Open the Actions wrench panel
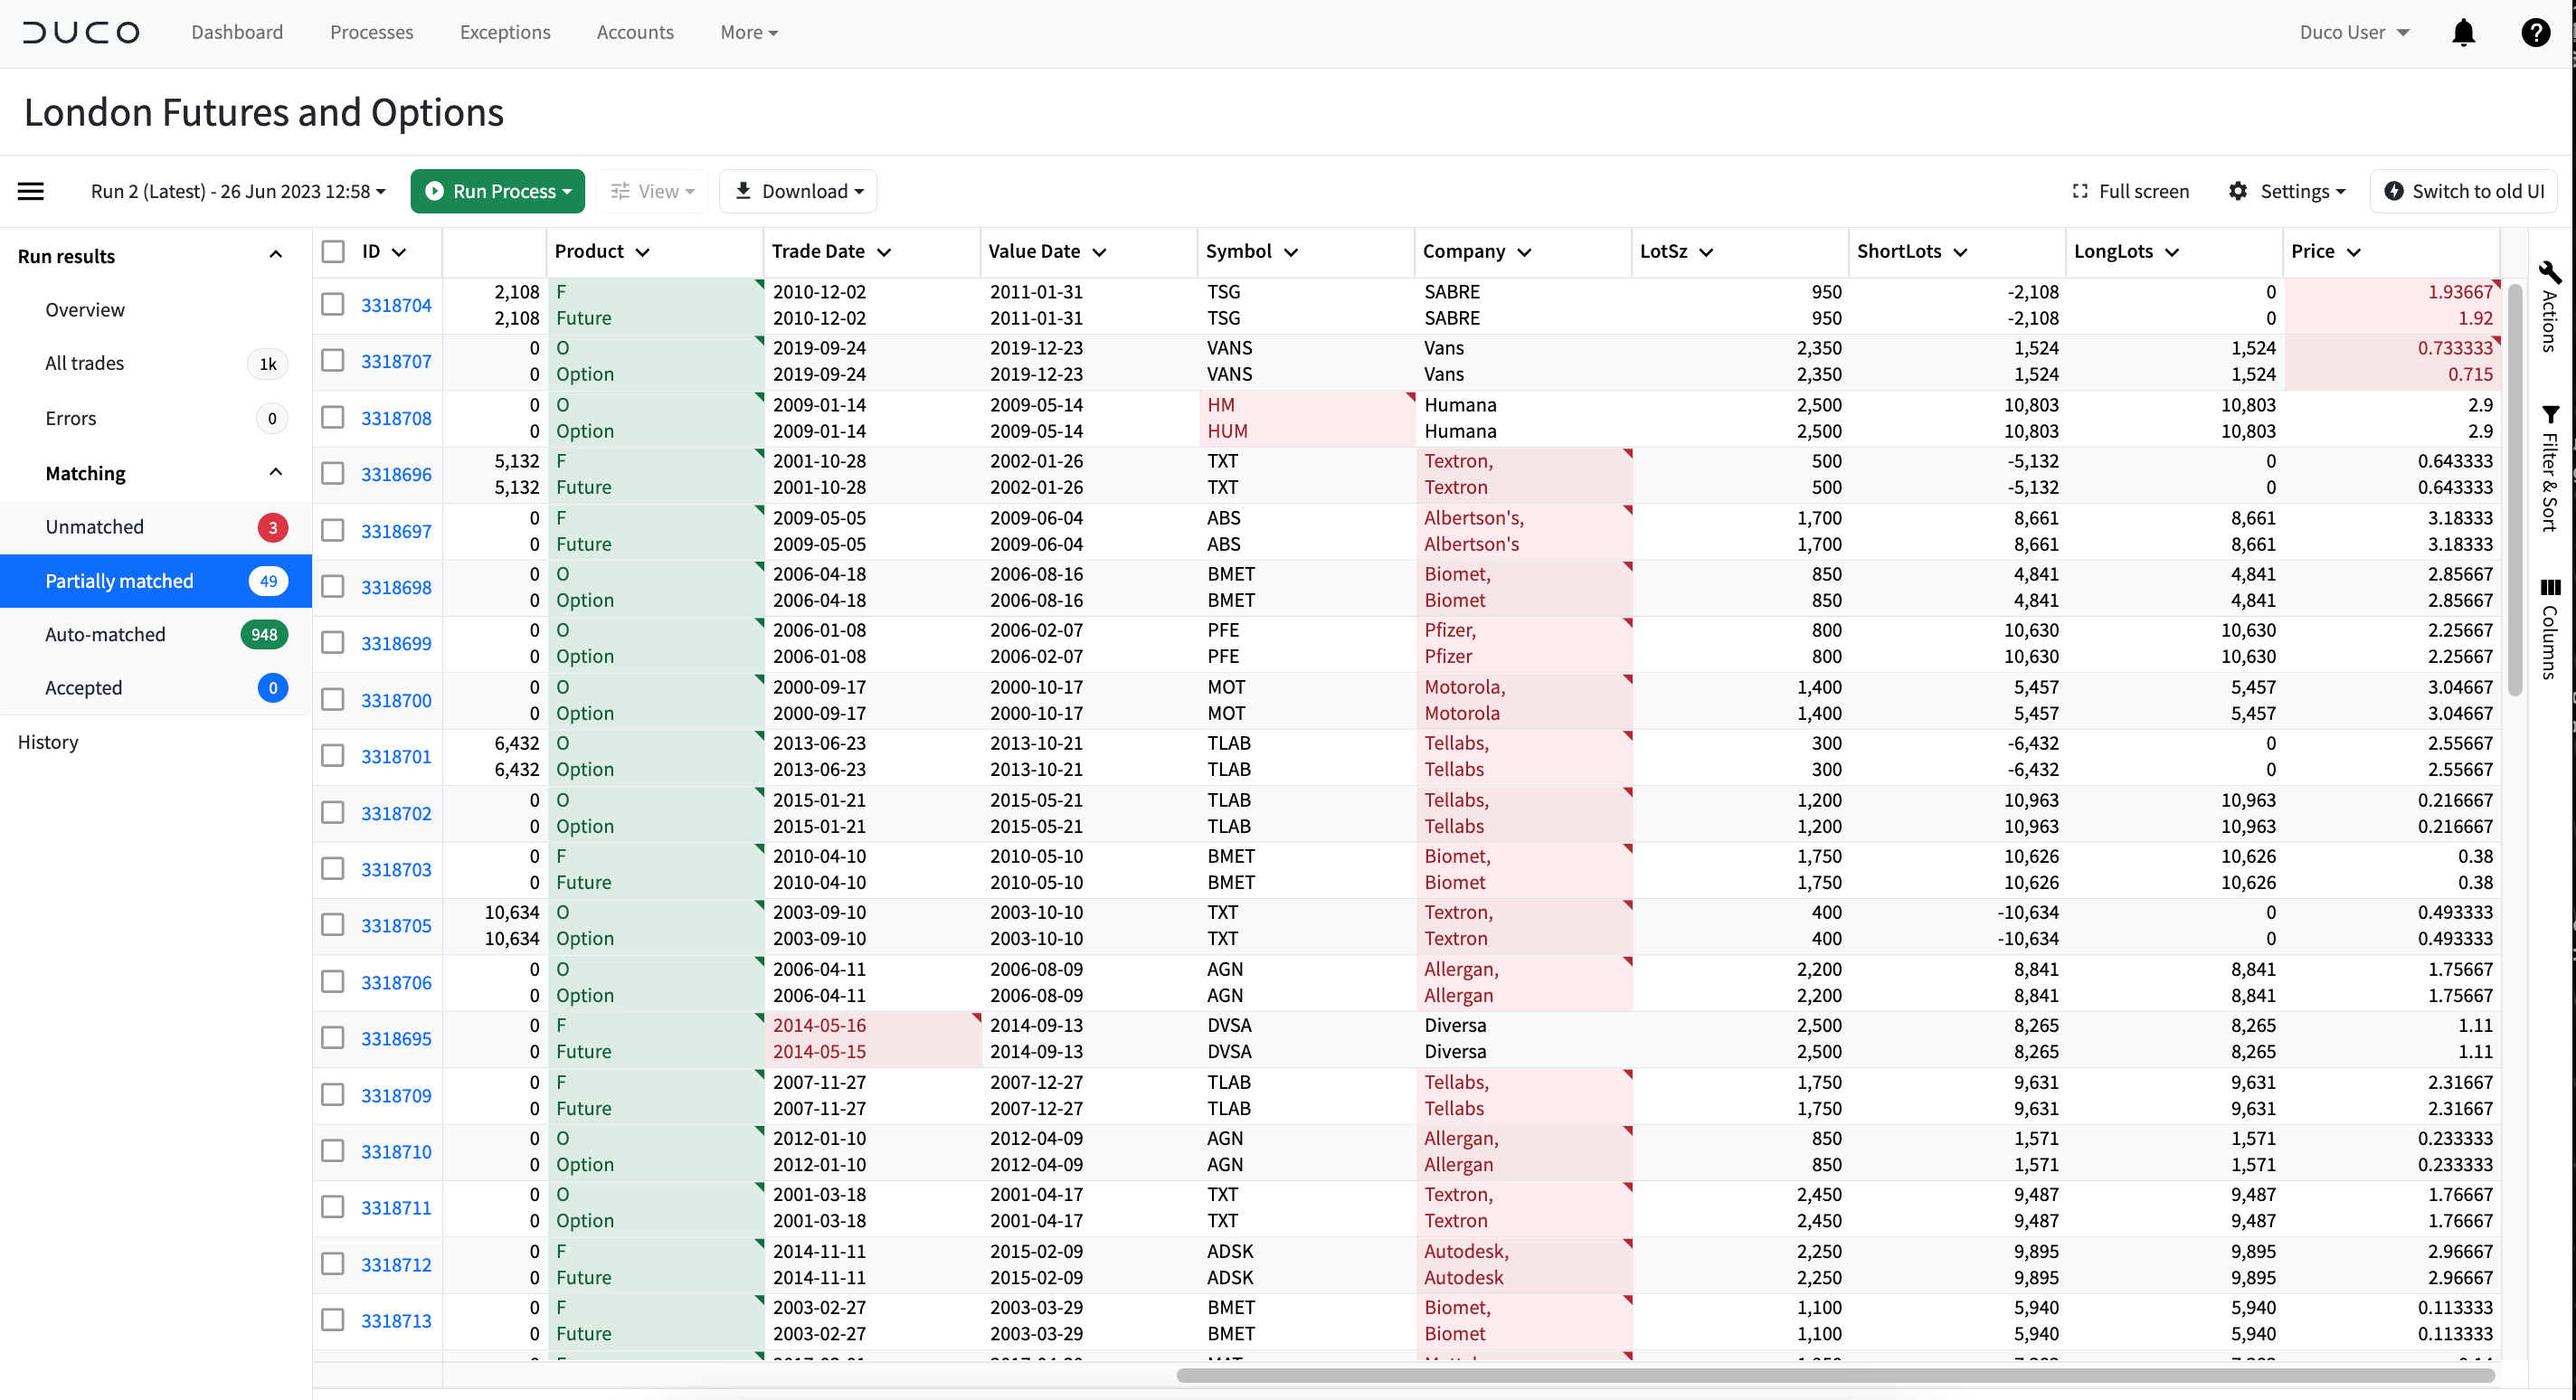The image size is (2576, 1400). (2549, 274)
